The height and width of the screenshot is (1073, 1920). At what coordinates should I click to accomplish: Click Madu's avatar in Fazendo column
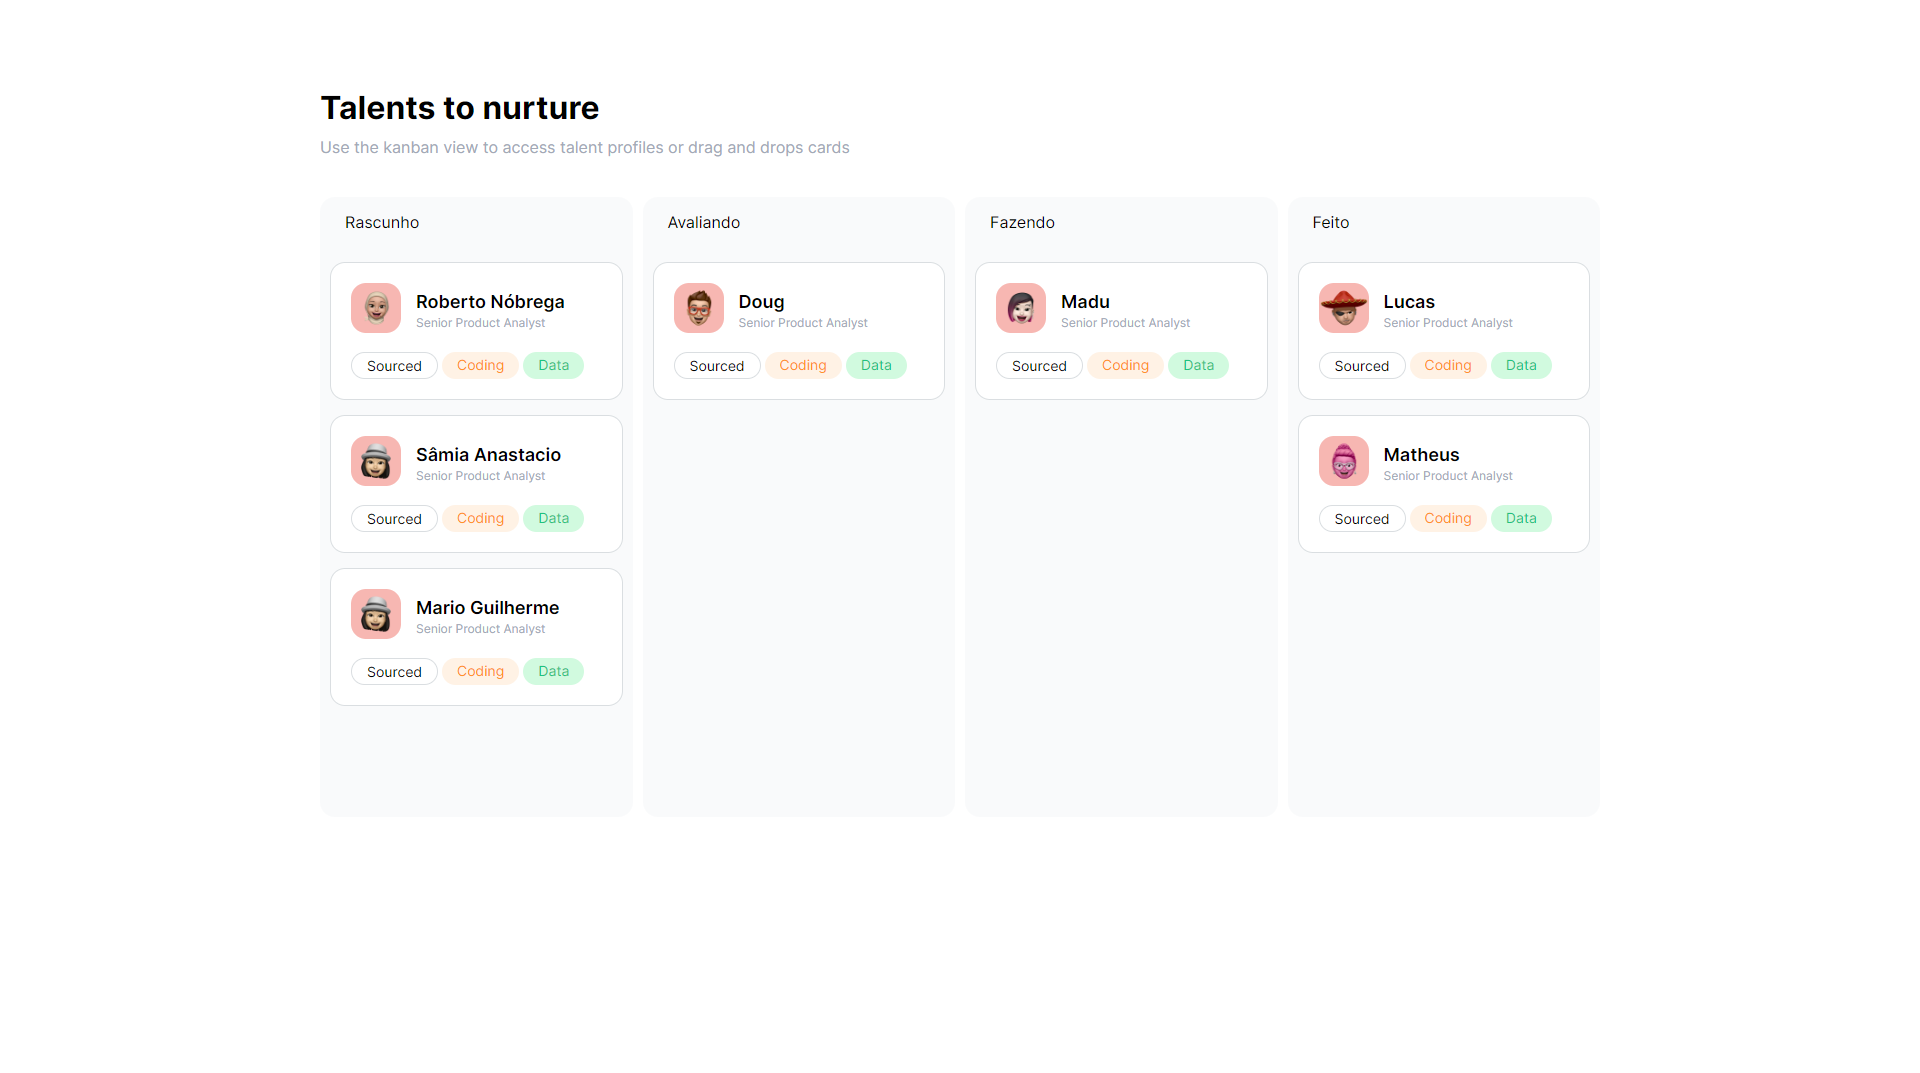coord(1020,308)
